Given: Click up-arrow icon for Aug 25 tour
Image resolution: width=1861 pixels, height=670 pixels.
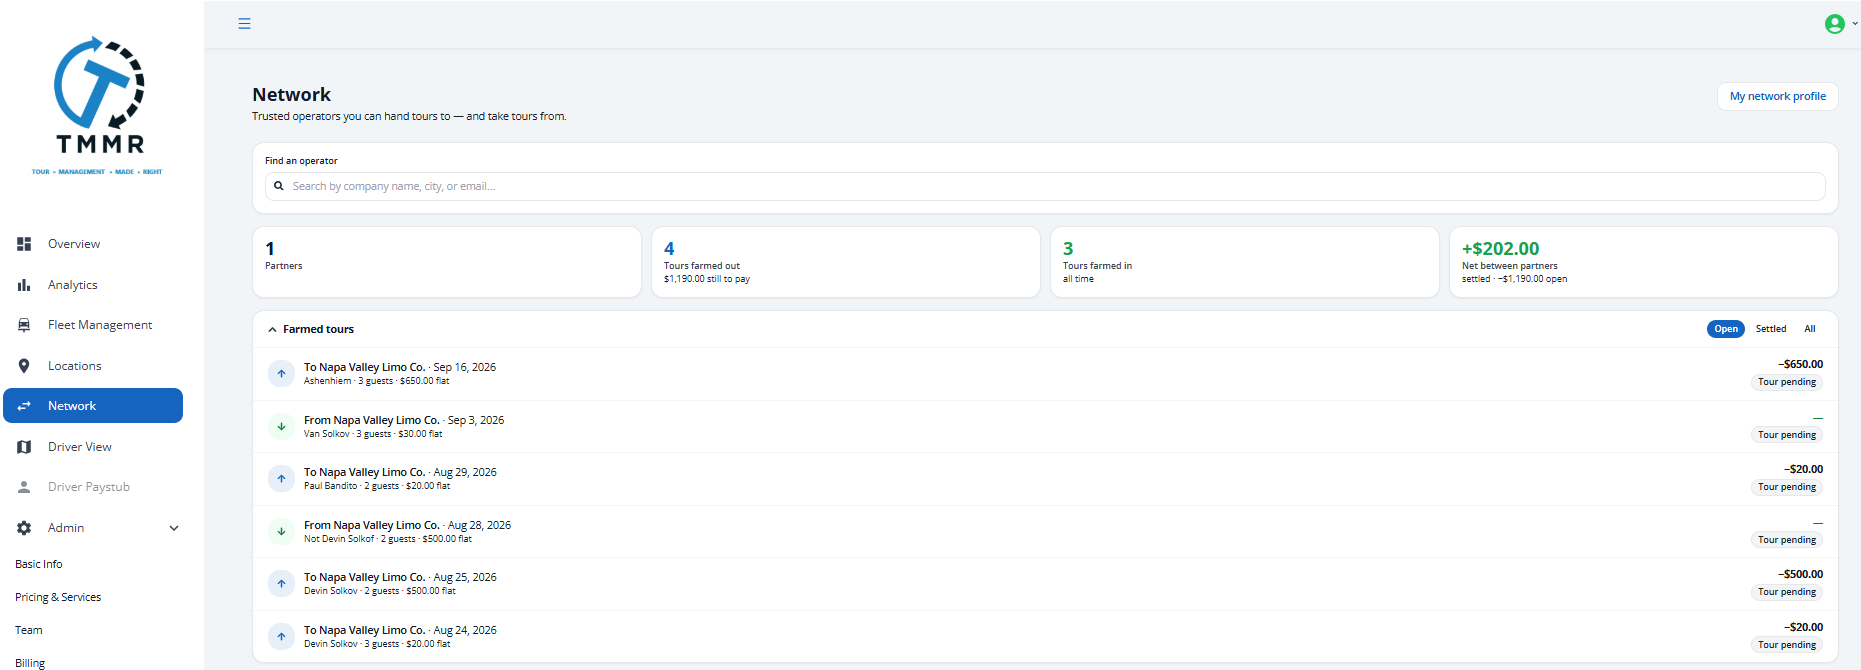Looking at the screenshot, I should [281, 584].
